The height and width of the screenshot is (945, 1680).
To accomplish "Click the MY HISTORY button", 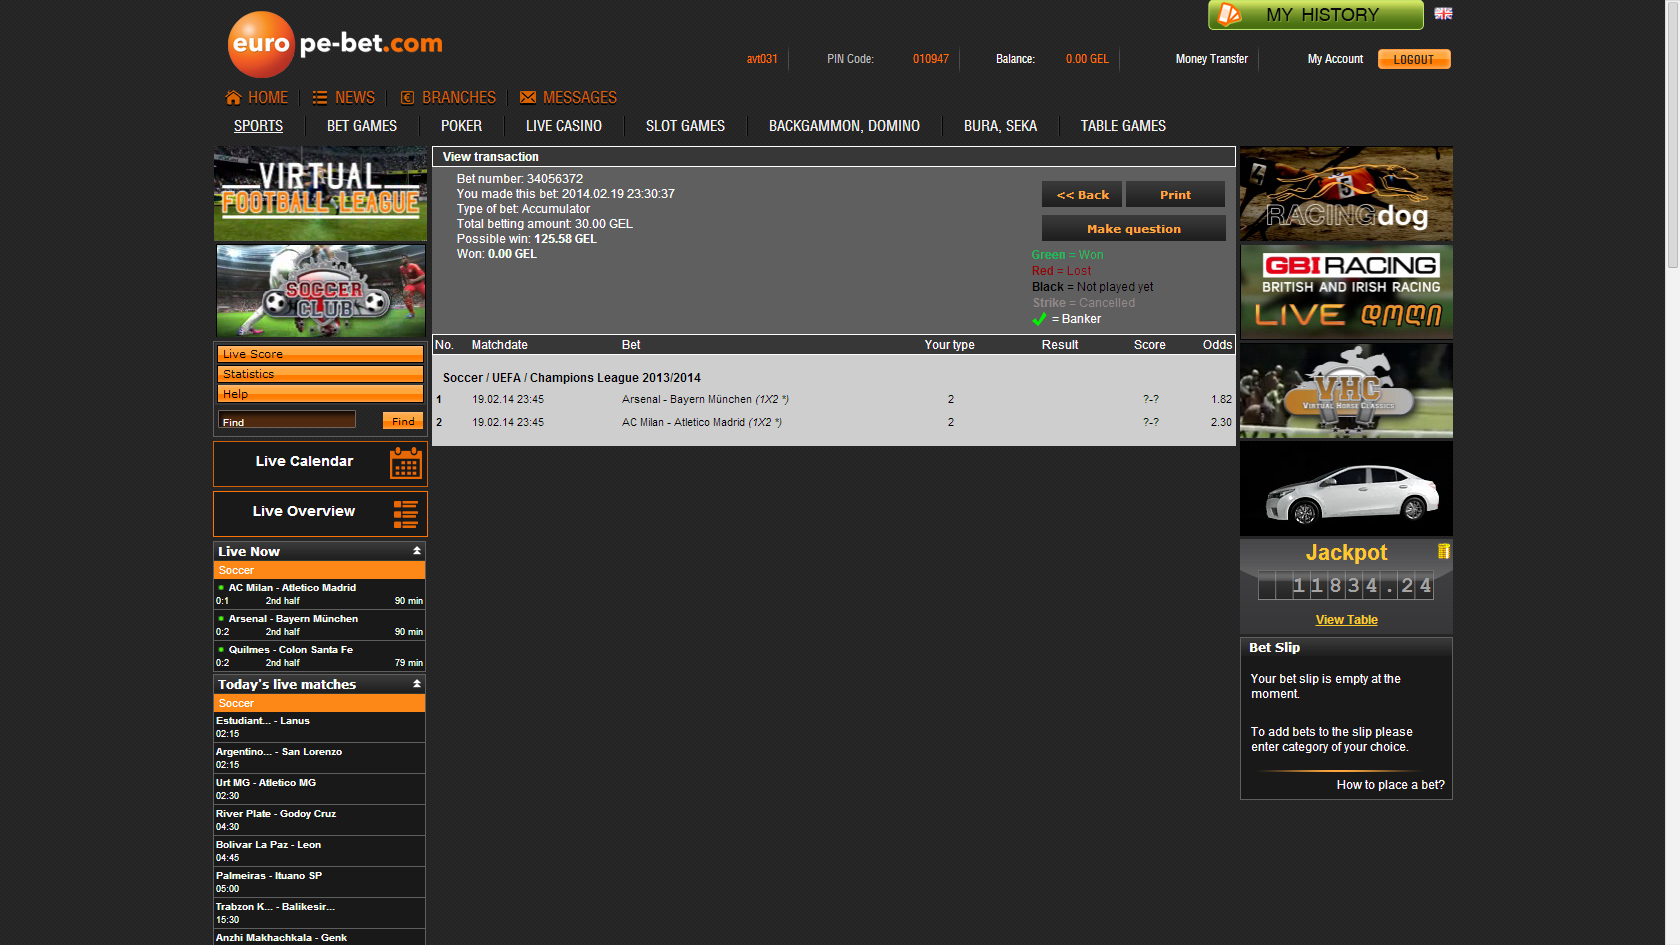I will click(x=1316, y=15).
